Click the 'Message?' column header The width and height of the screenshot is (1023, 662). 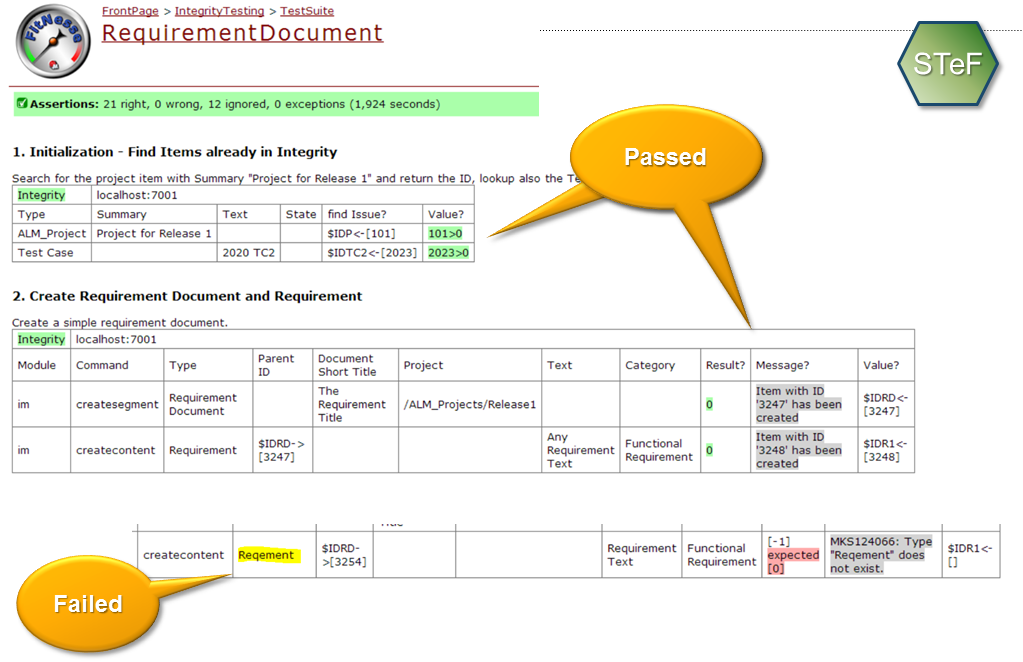click(804, 365)
